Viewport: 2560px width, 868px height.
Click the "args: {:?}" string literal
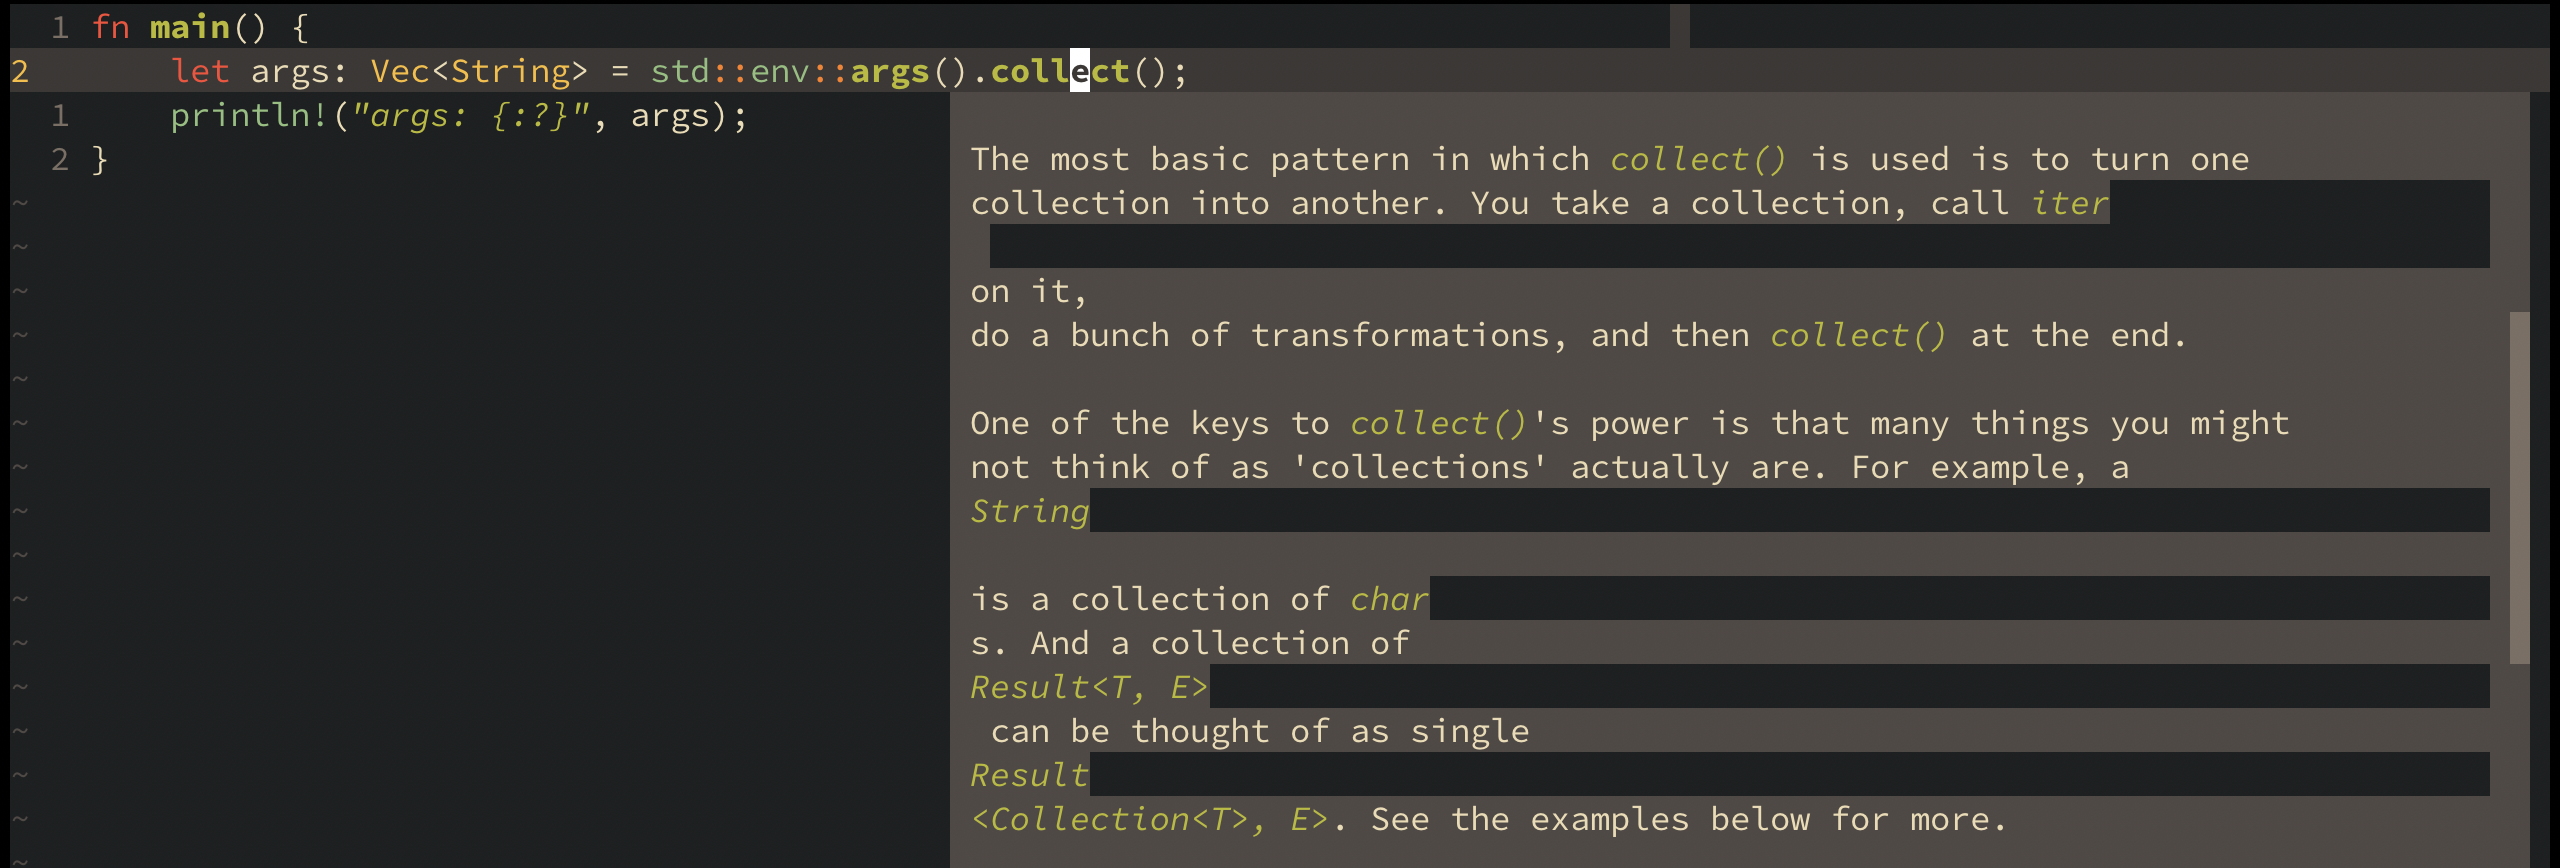coord(470,115)
